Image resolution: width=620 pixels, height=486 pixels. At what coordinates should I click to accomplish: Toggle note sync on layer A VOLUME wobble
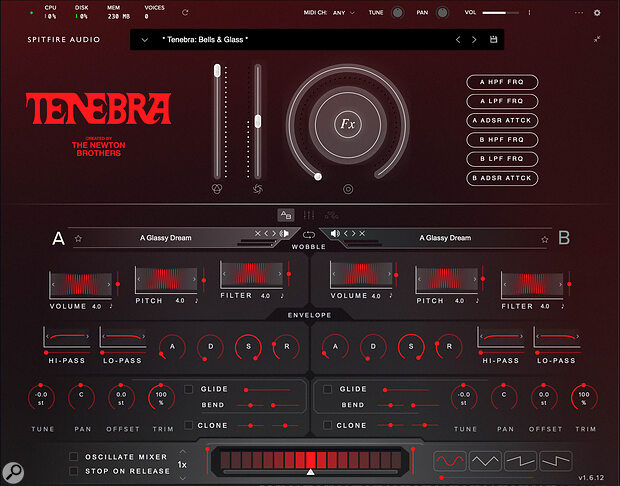click(x=111, y=306)
